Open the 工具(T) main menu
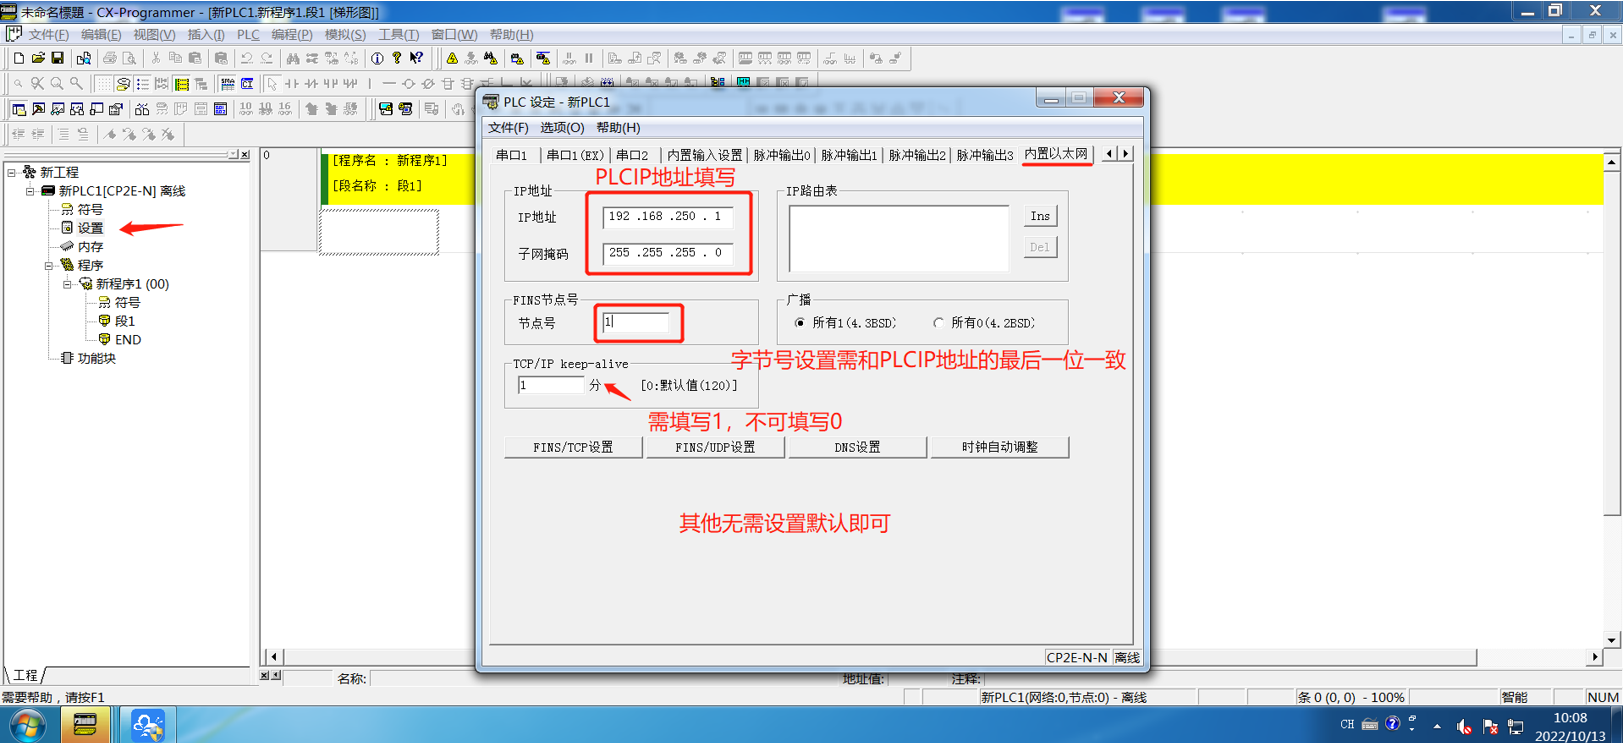 pyautogui.click(x=398, y=34)
